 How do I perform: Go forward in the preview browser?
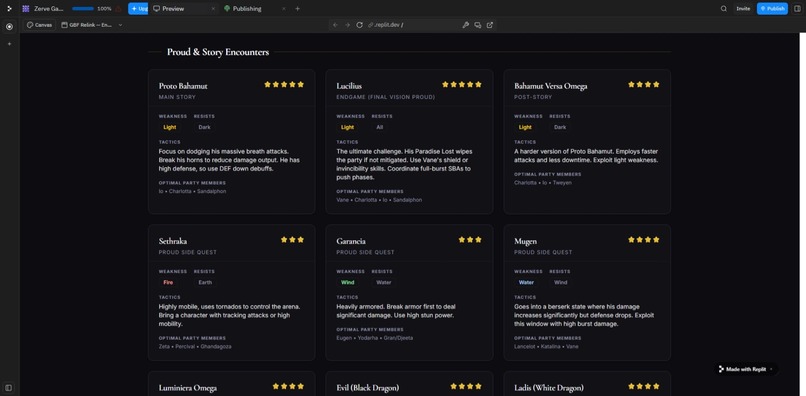(x=347, y=25)
